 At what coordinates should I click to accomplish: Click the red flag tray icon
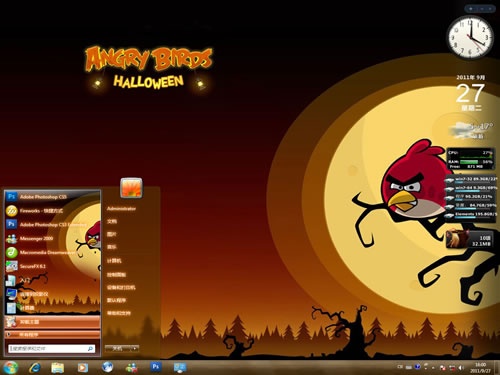coord(443,368)
